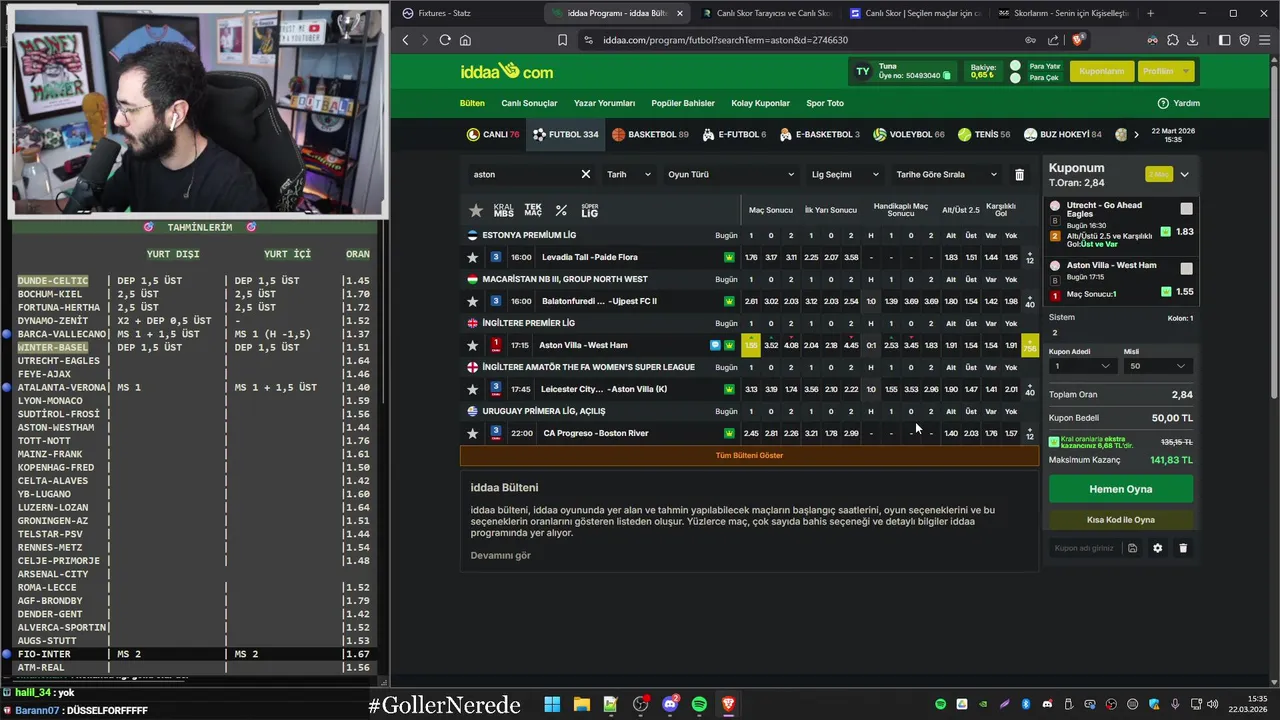The width and height of the screenshot is (1280, 720).
Task: Expand the Profilim dropdown arrow
Action: tap(1186, 71)
